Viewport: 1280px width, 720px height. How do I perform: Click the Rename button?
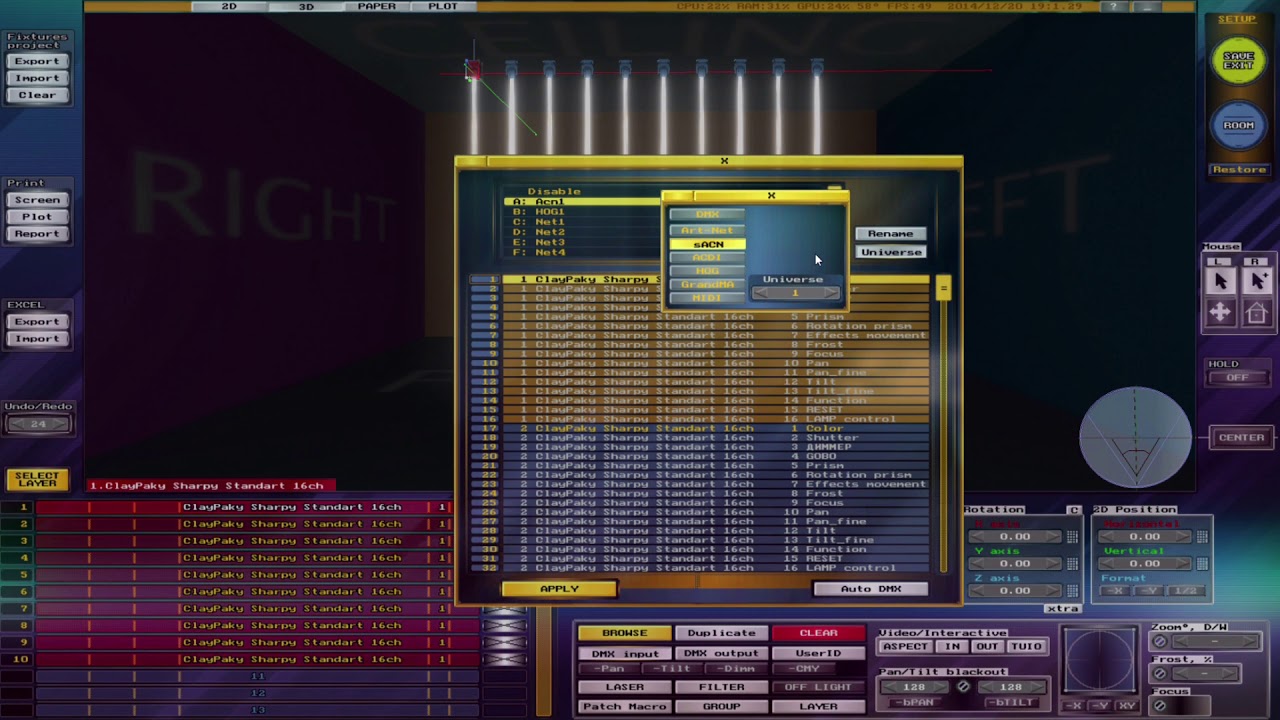point(890,234)
